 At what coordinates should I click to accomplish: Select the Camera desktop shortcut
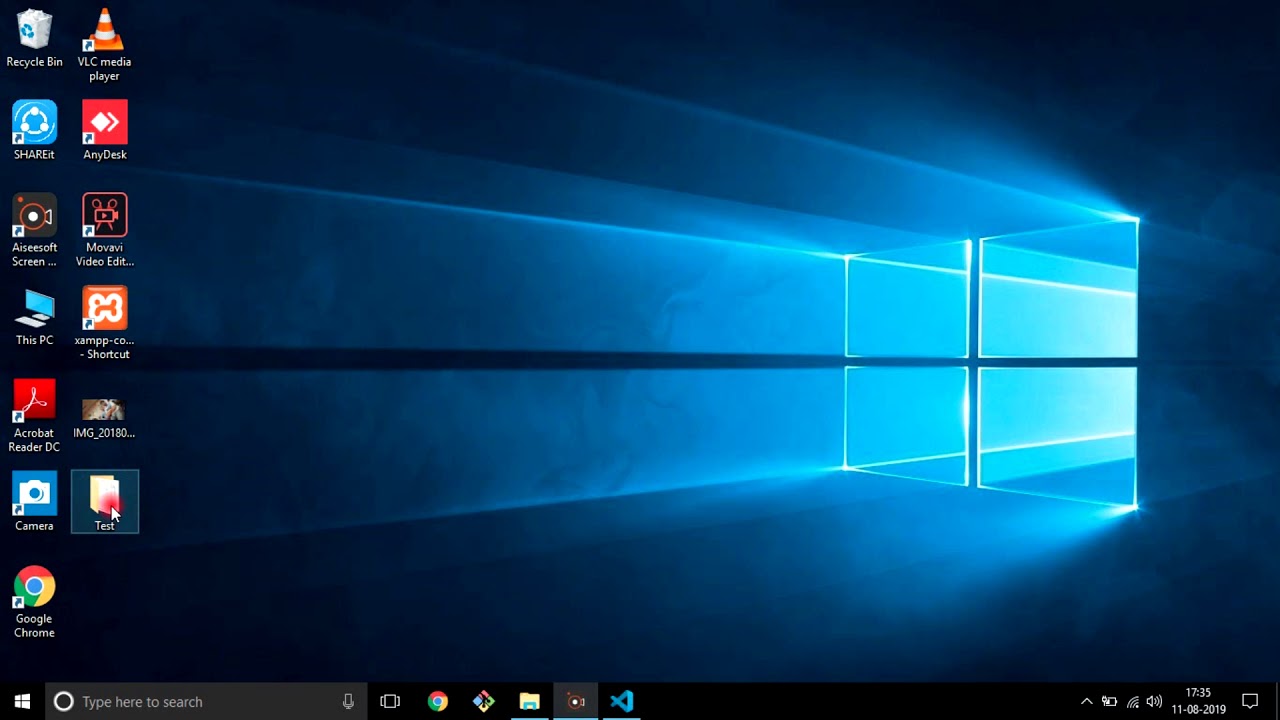(x=34, y=503)
